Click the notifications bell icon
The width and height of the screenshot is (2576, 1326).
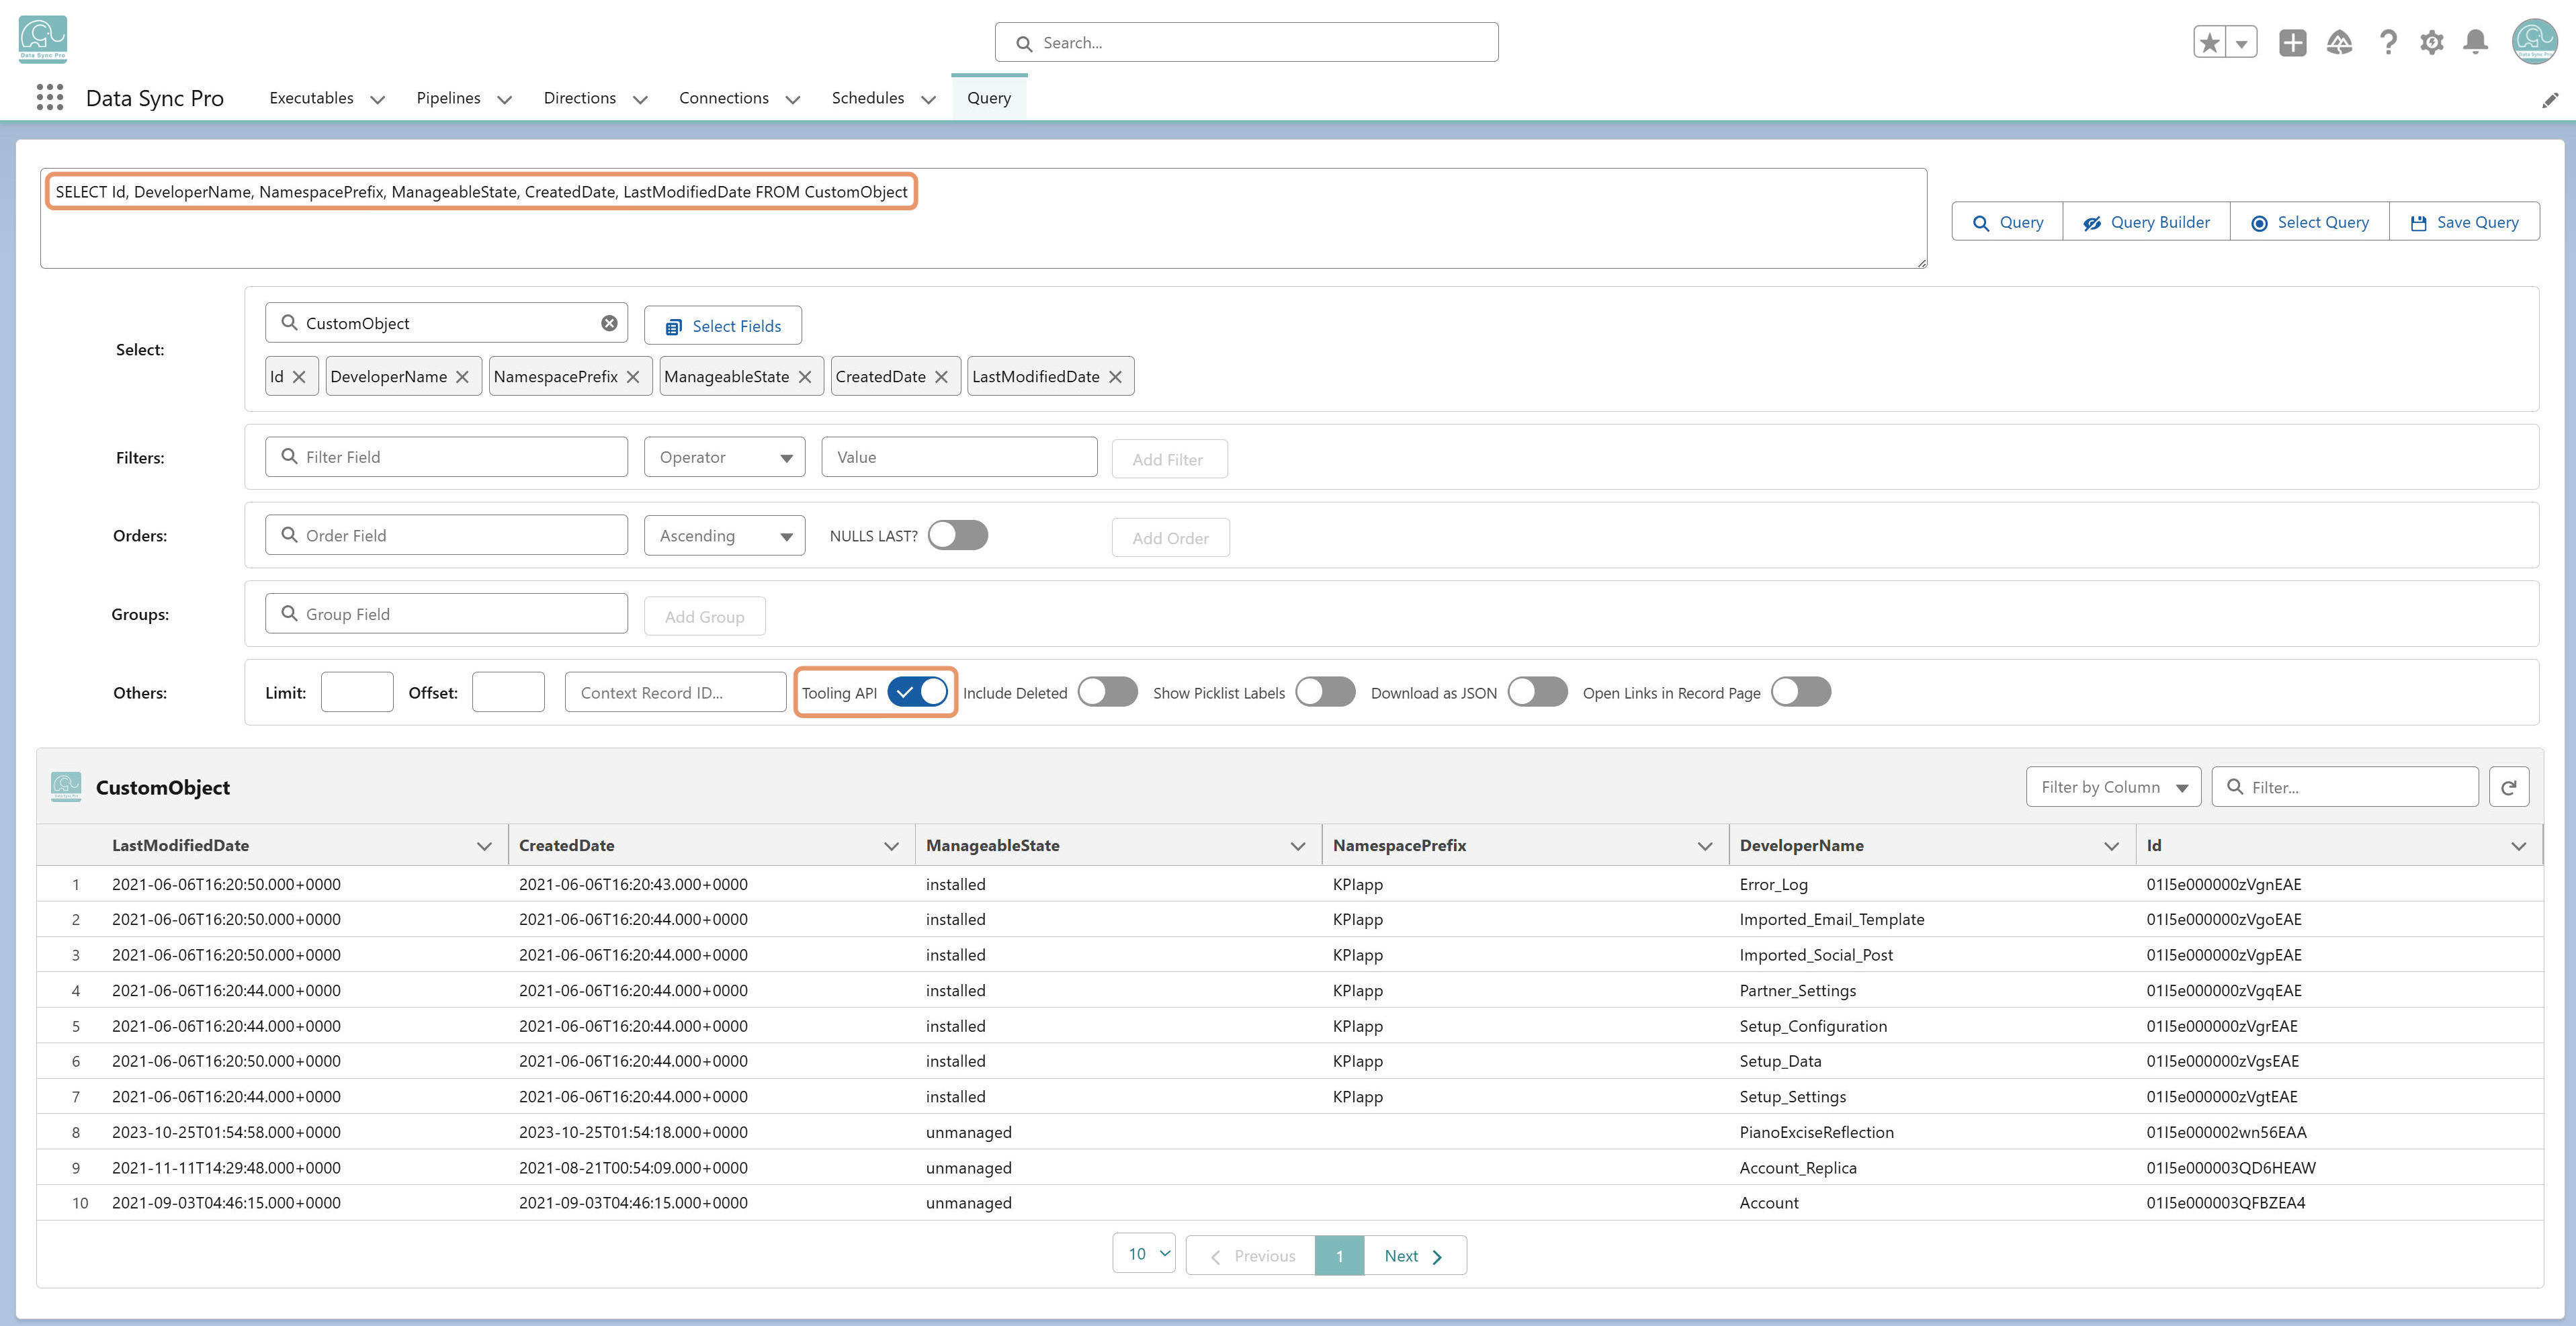click(2475, 42)
